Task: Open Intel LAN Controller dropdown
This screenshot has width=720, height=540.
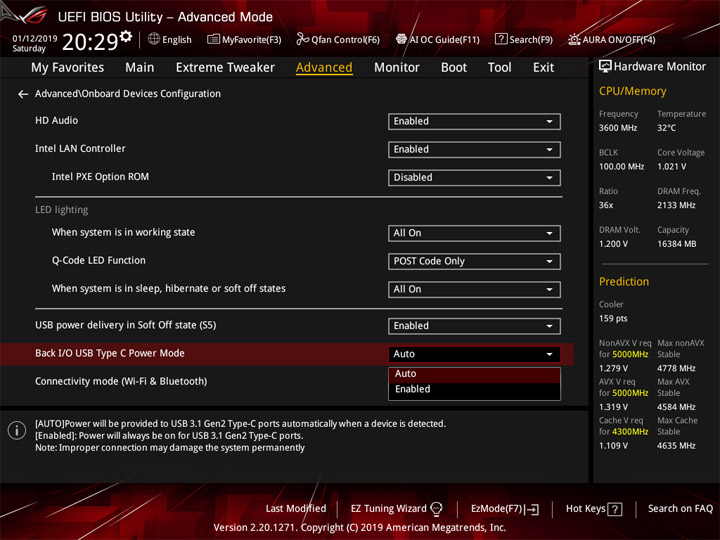Action: pyautogui.click(x=474, y=149)
